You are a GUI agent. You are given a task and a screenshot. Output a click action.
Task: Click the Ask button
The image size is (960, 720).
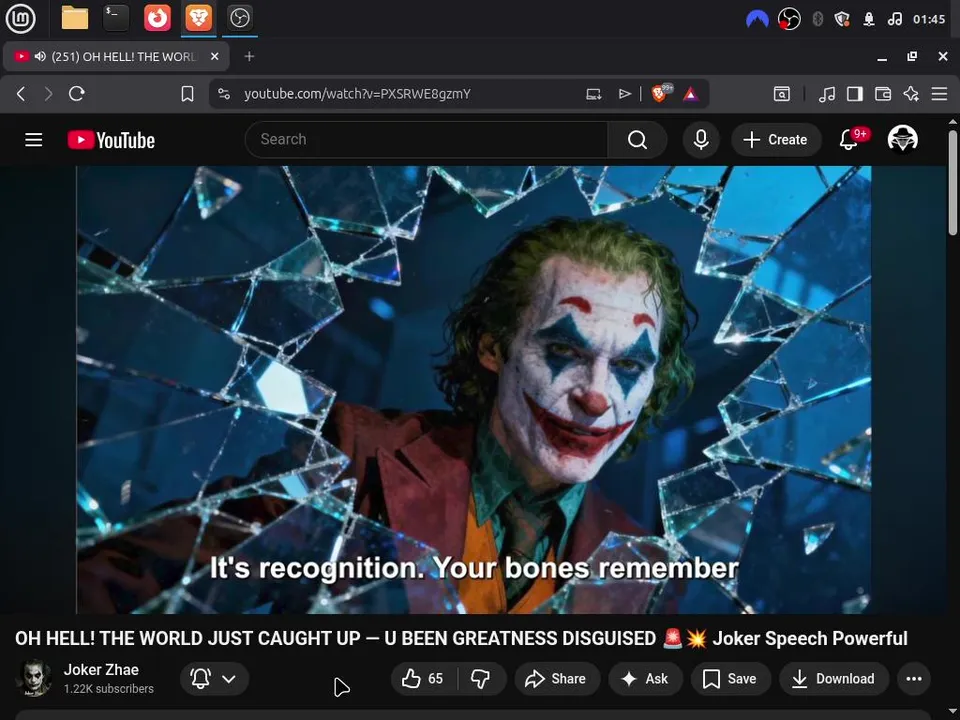[x=645, y=678]
